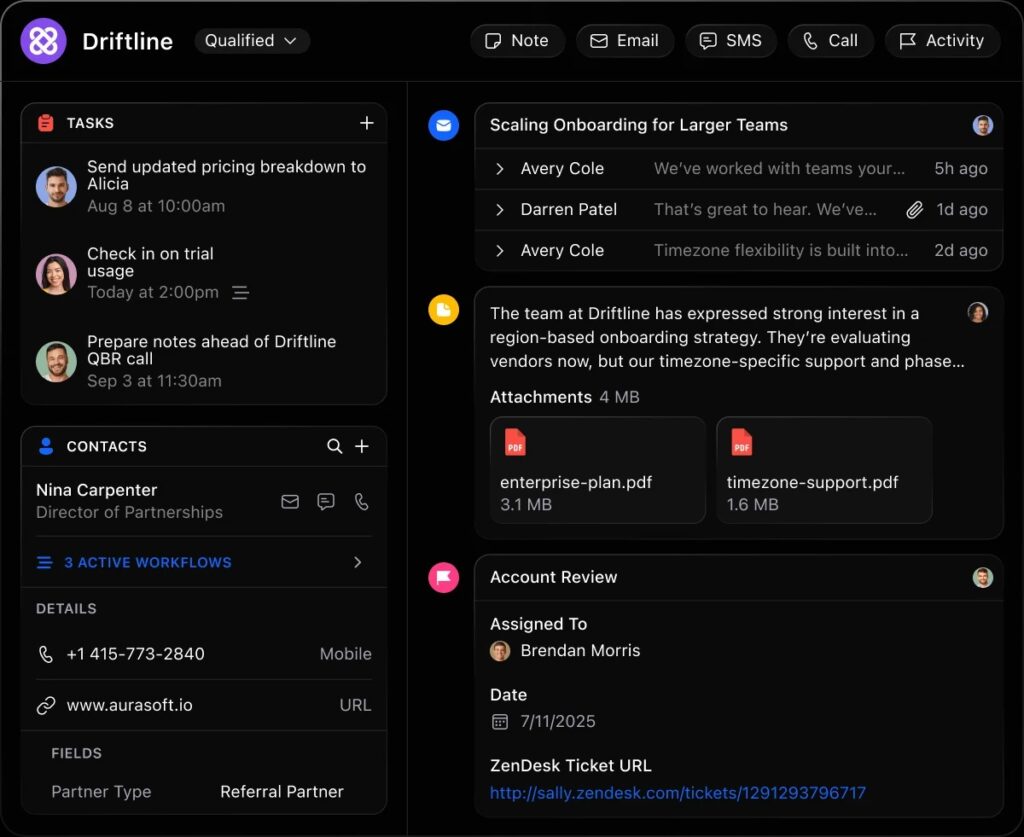Open the Scaling Onboarding for Larger Teams thread

click(639, 125)
